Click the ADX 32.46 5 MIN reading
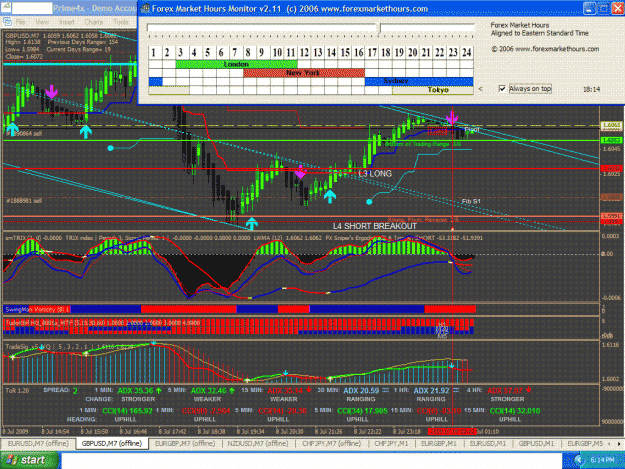The height and width of the screenshot is (469, 625). coord(212,391)
